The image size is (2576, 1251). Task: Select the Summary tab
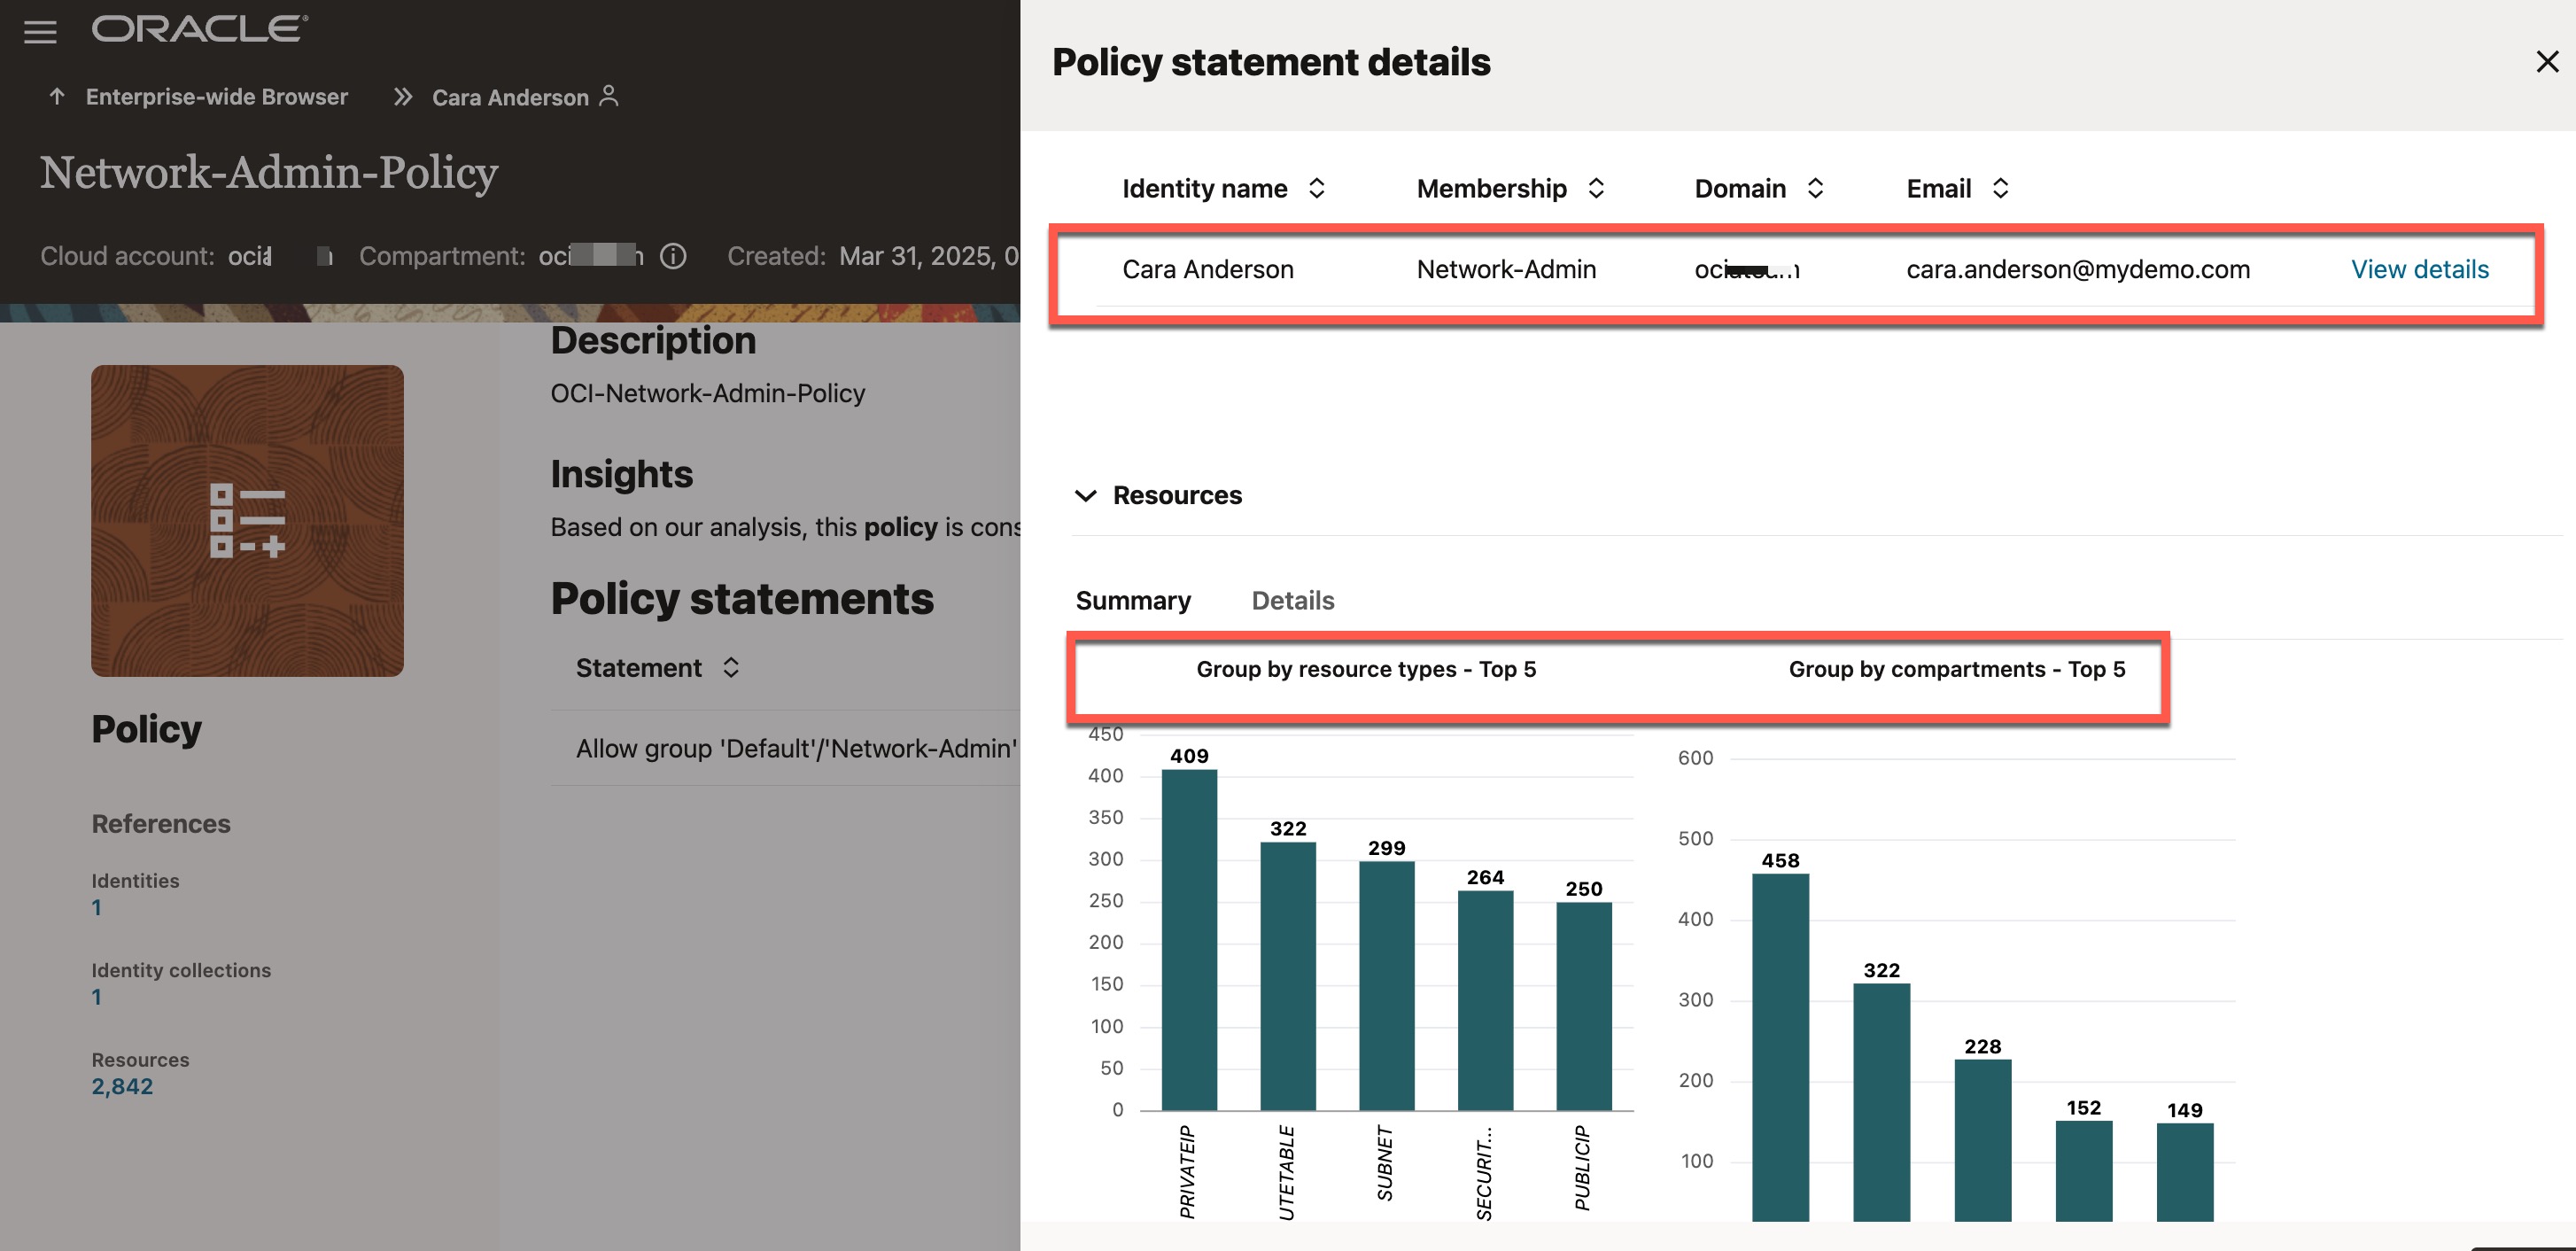1132,600
